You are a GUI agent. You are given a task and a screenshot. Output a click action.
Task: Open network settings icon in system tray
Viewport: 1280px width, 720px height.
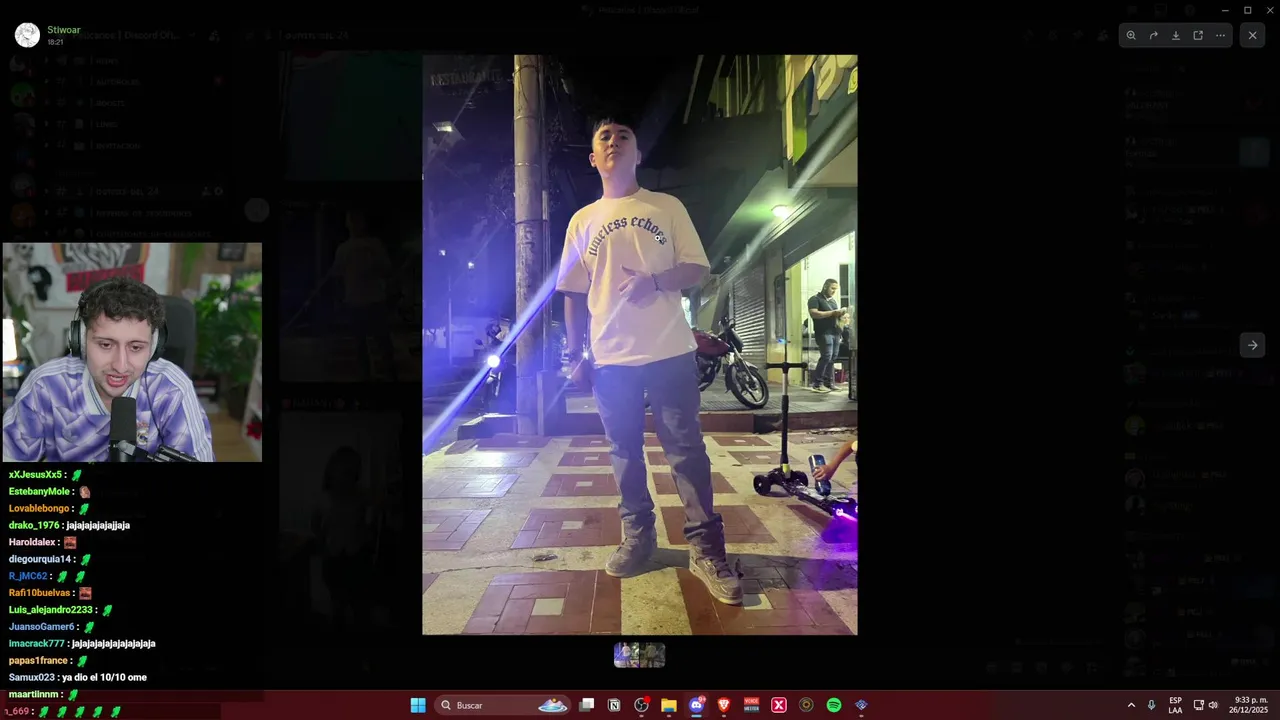click(x=1198, y=705)
